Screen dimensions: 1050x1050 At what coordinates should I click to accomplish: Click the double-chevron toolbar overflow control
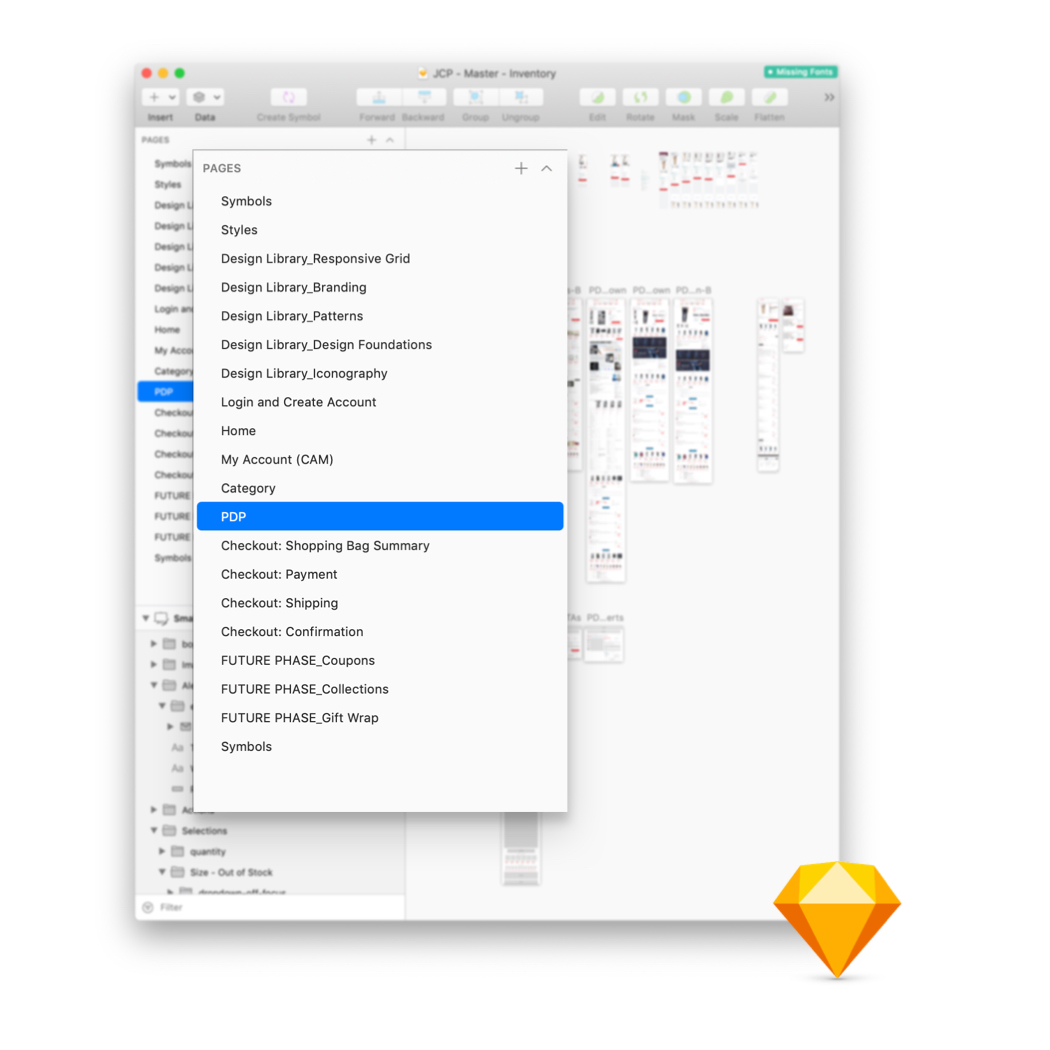point(829,97)
